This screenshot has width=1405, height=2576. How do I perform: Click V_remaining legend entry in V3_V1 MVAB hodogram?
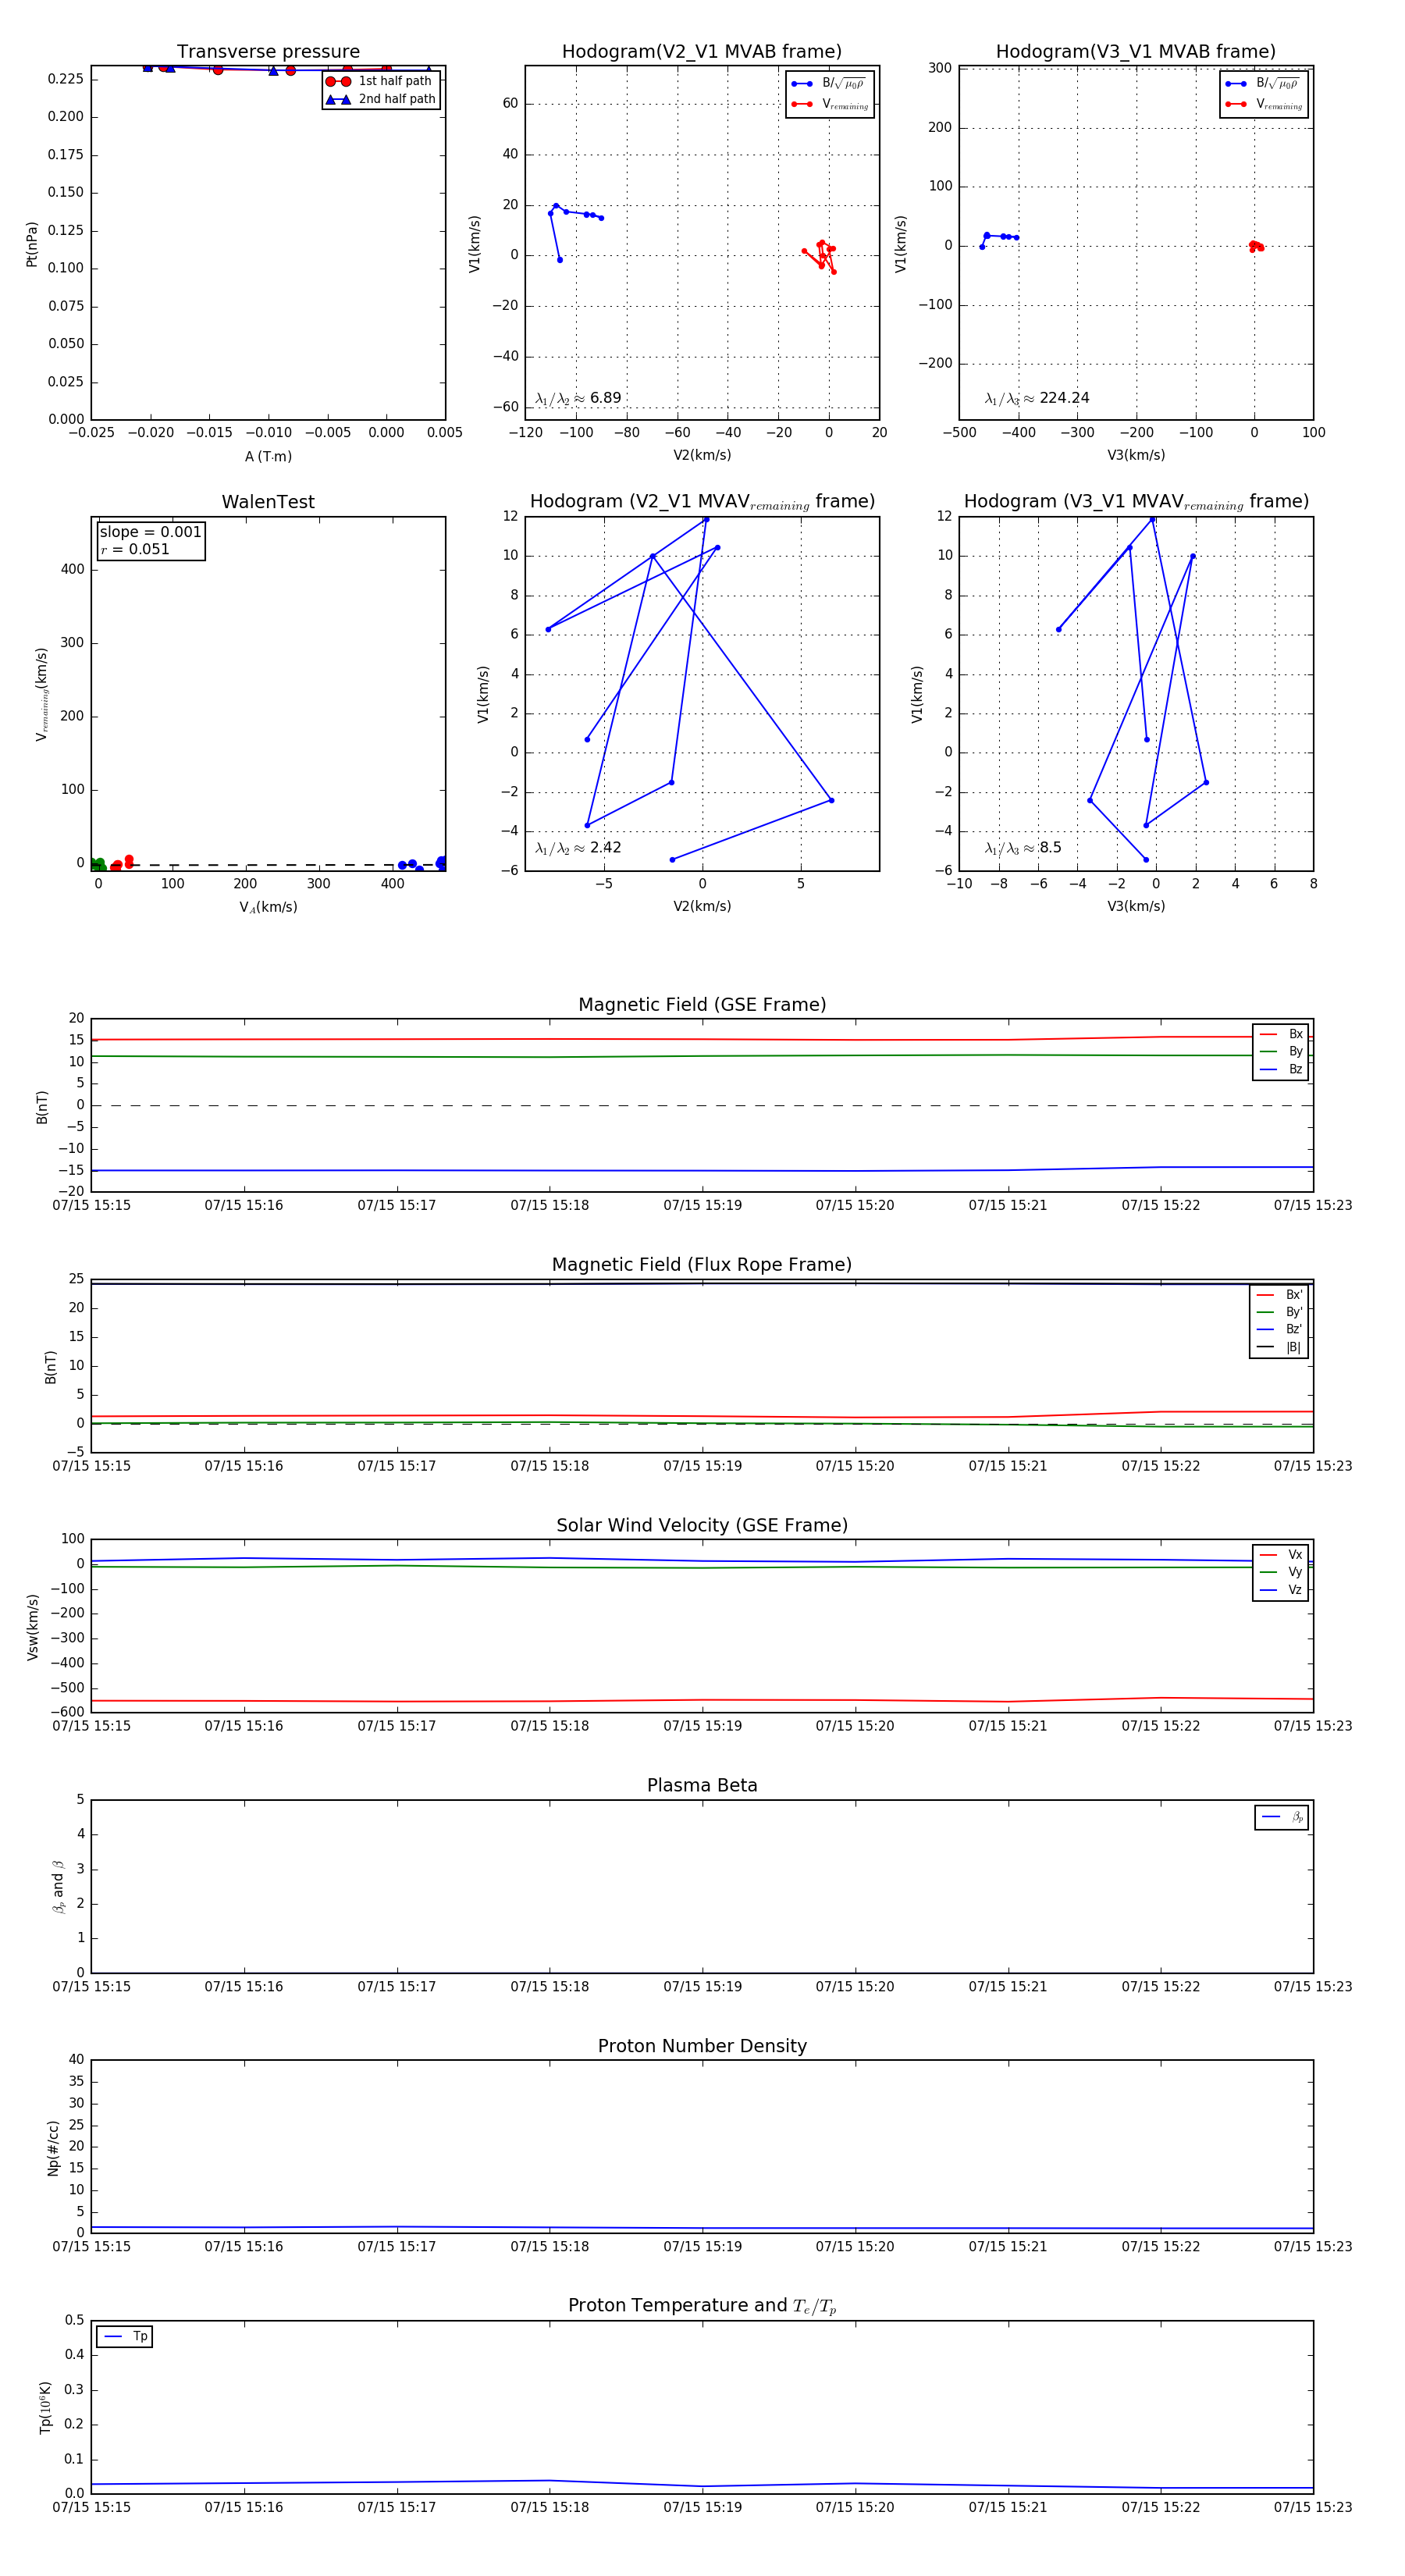tap(1263, 104)
